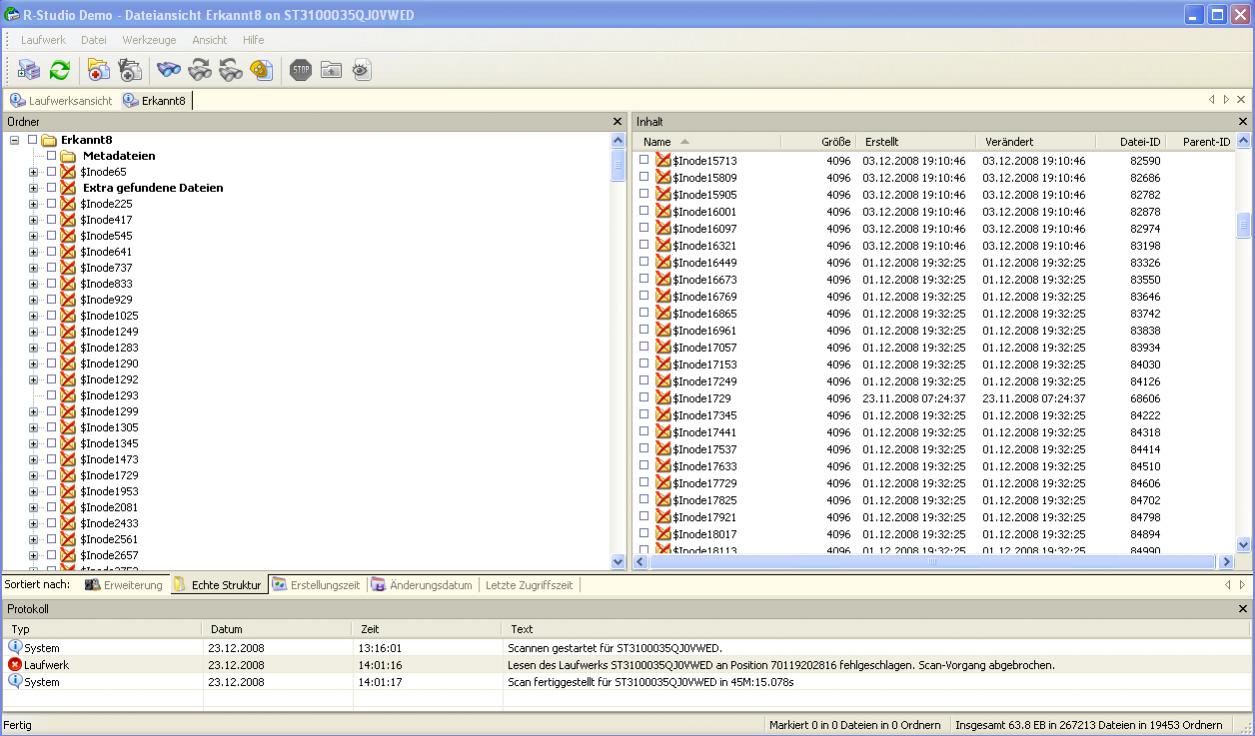Click the file mask toolbar icon
This screenshot has width=1255, height=736.
click(x=261, y=70)
